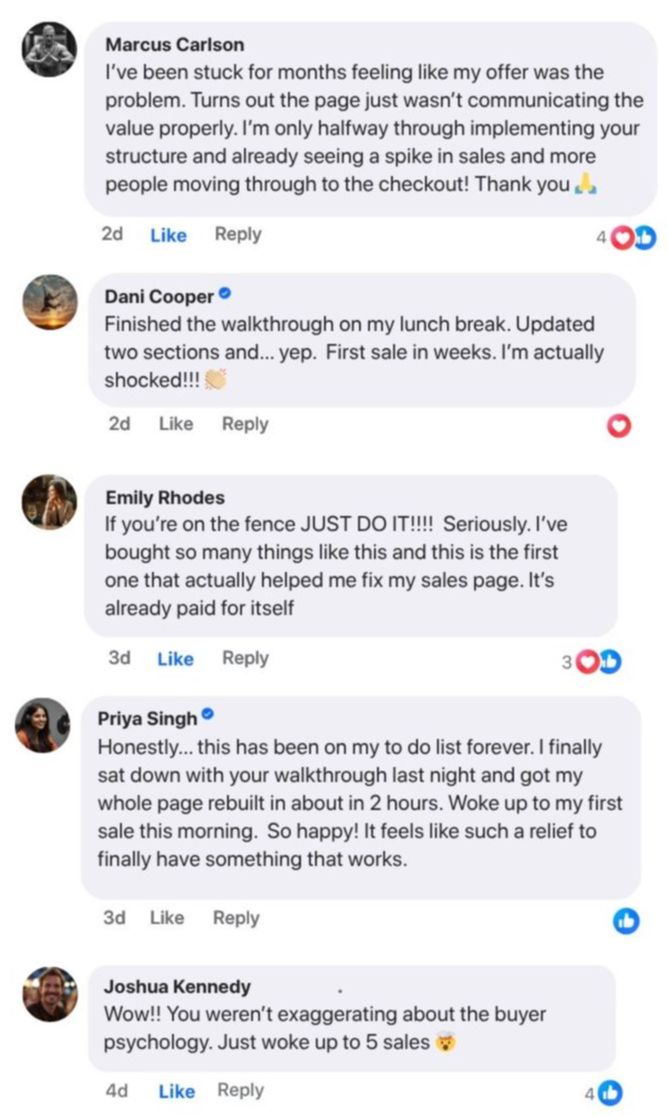Click Dani Cooper's avatar photo
This screenshot has height=1116, width=668.
[x=48, y=302]
